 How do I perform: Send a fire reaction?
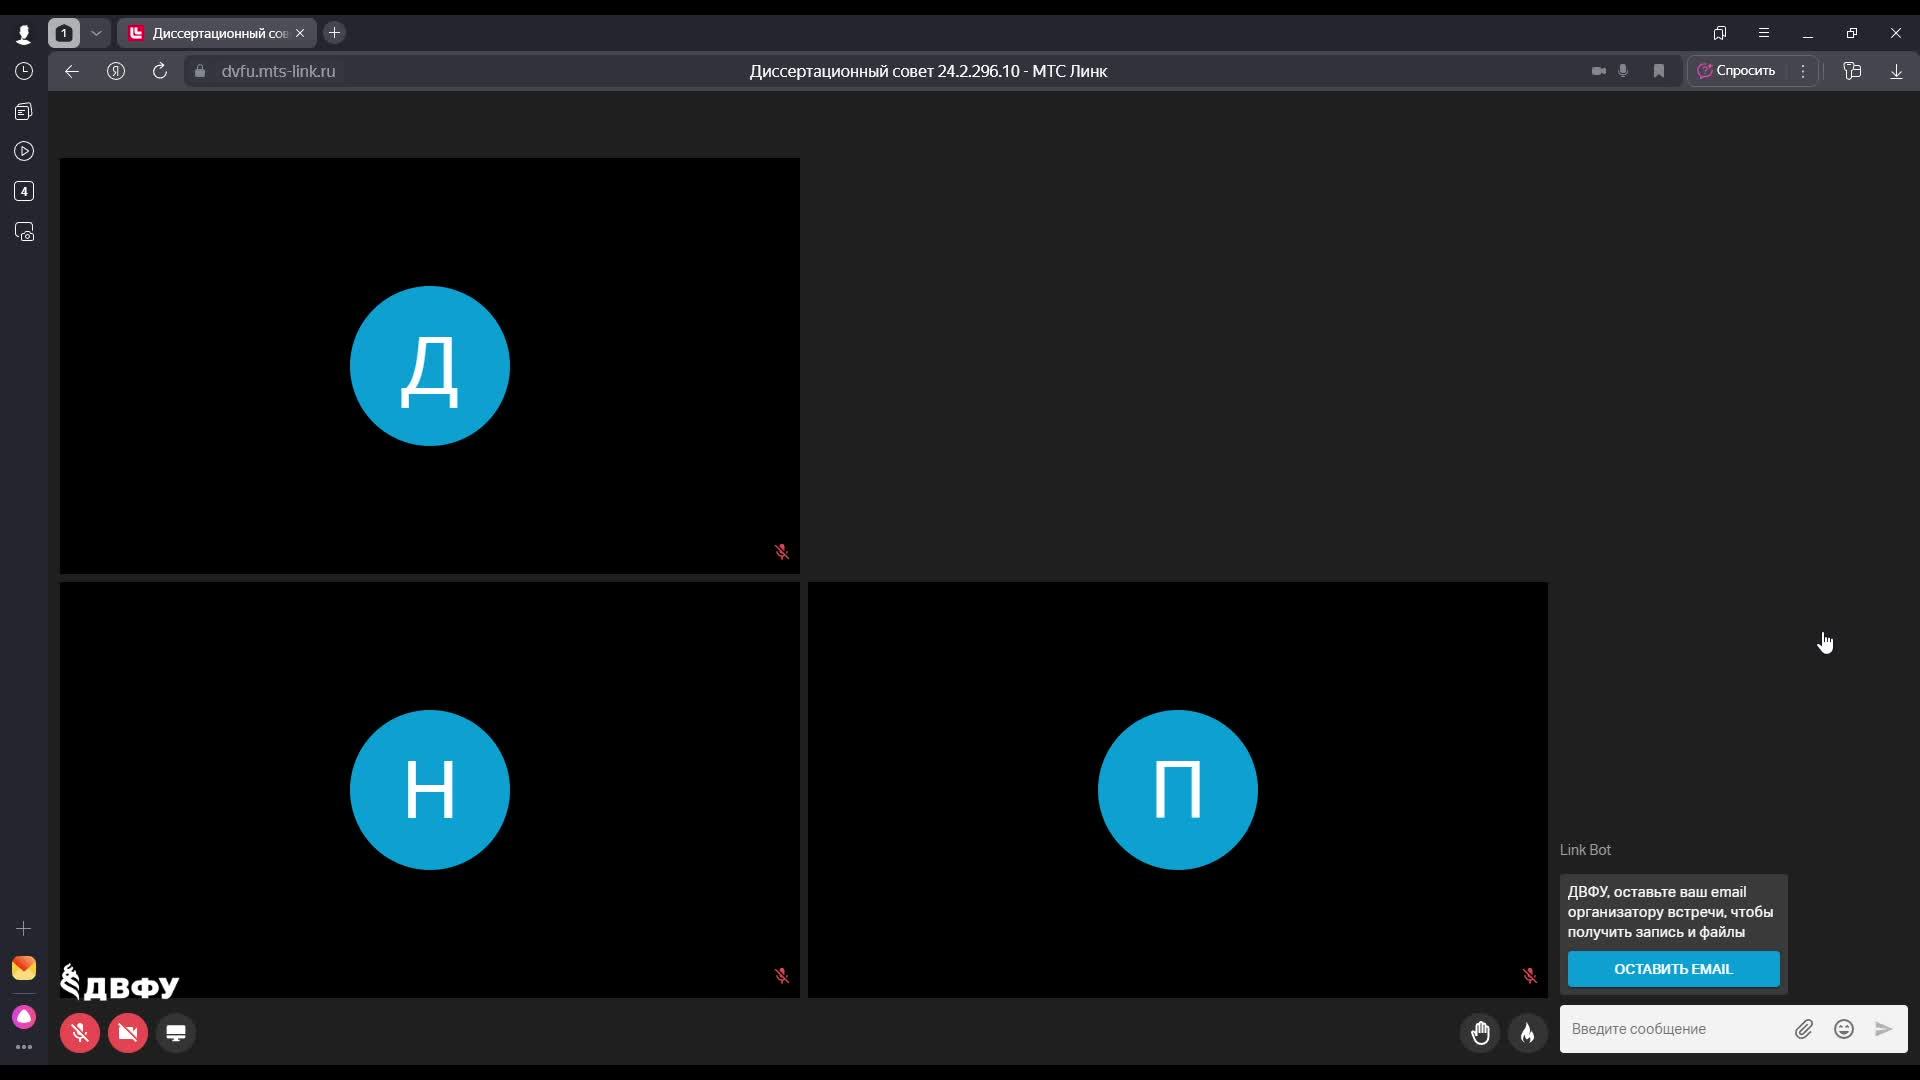[x=1527, y=1033]
